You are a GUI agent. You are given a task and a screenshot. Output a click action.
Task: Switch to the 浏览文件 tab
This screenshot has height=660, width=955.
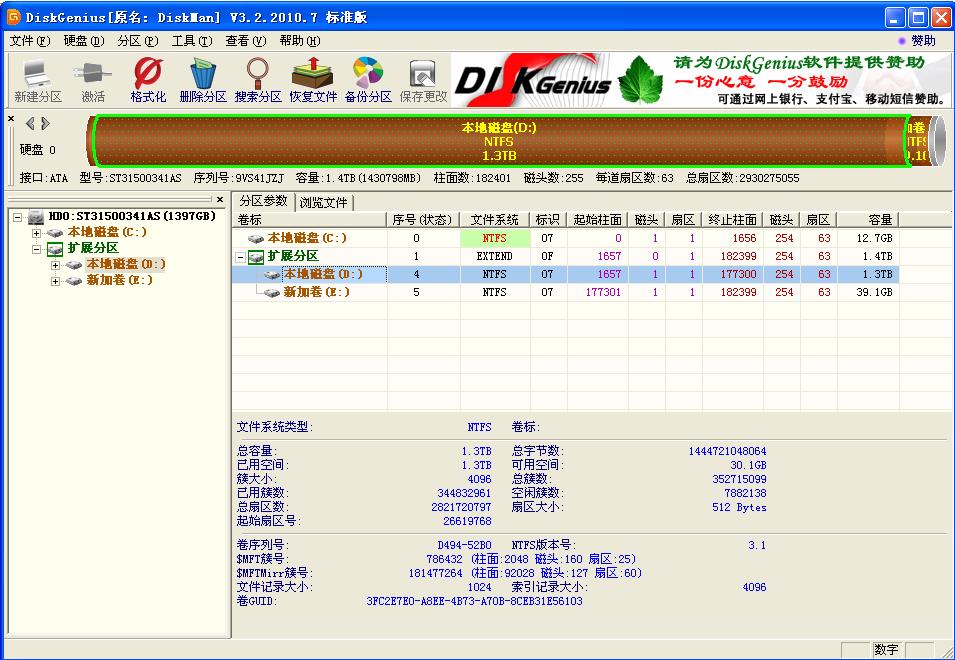point(323,202)
